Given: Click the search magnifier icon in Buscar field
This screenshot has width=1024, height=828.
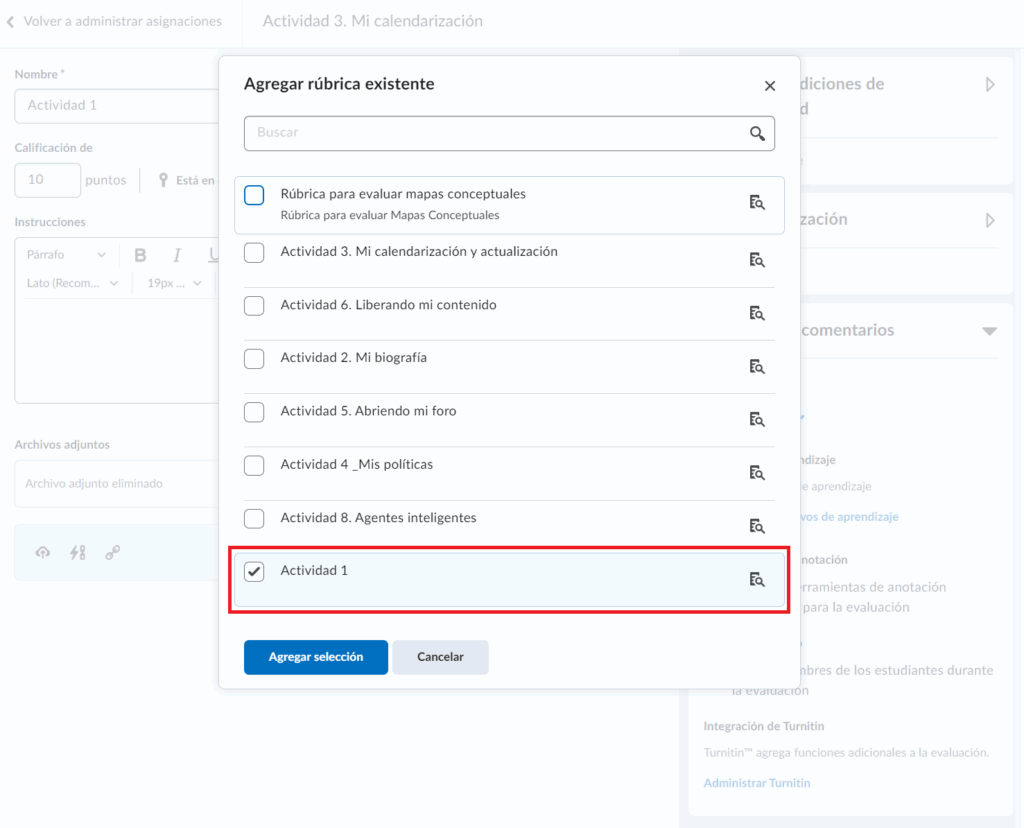Looking at the screenshot, I should click(757, 133).
